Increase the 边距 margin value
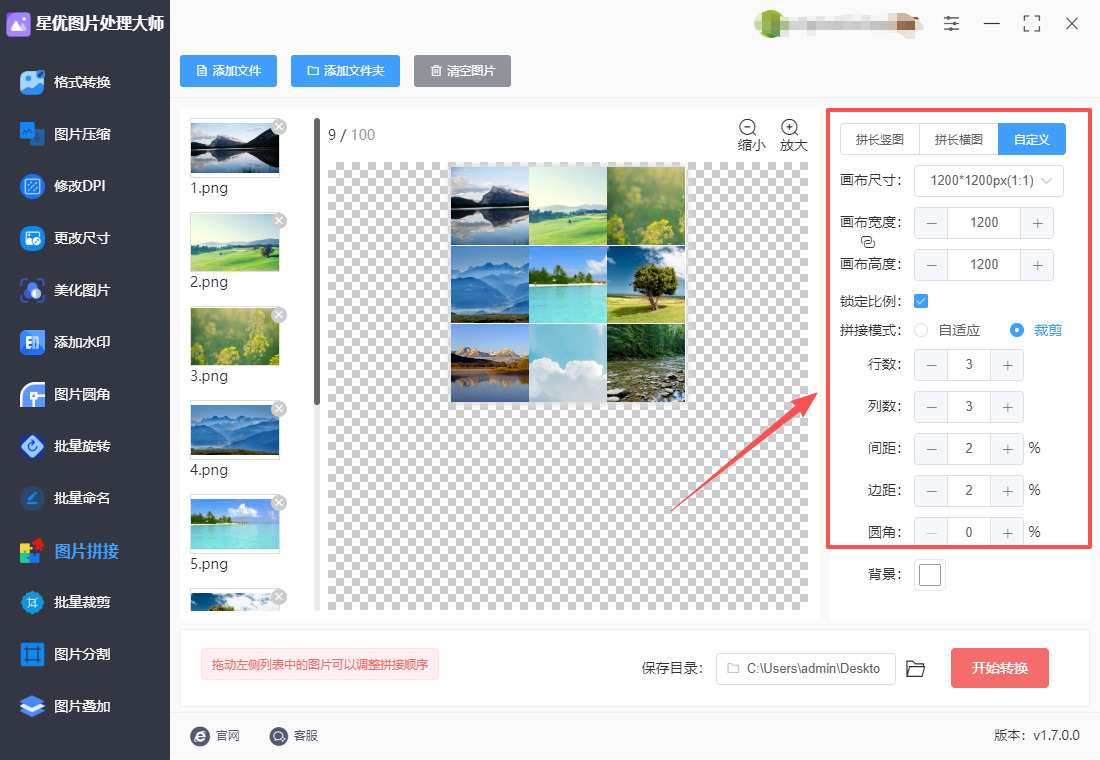 (1007, 491)
